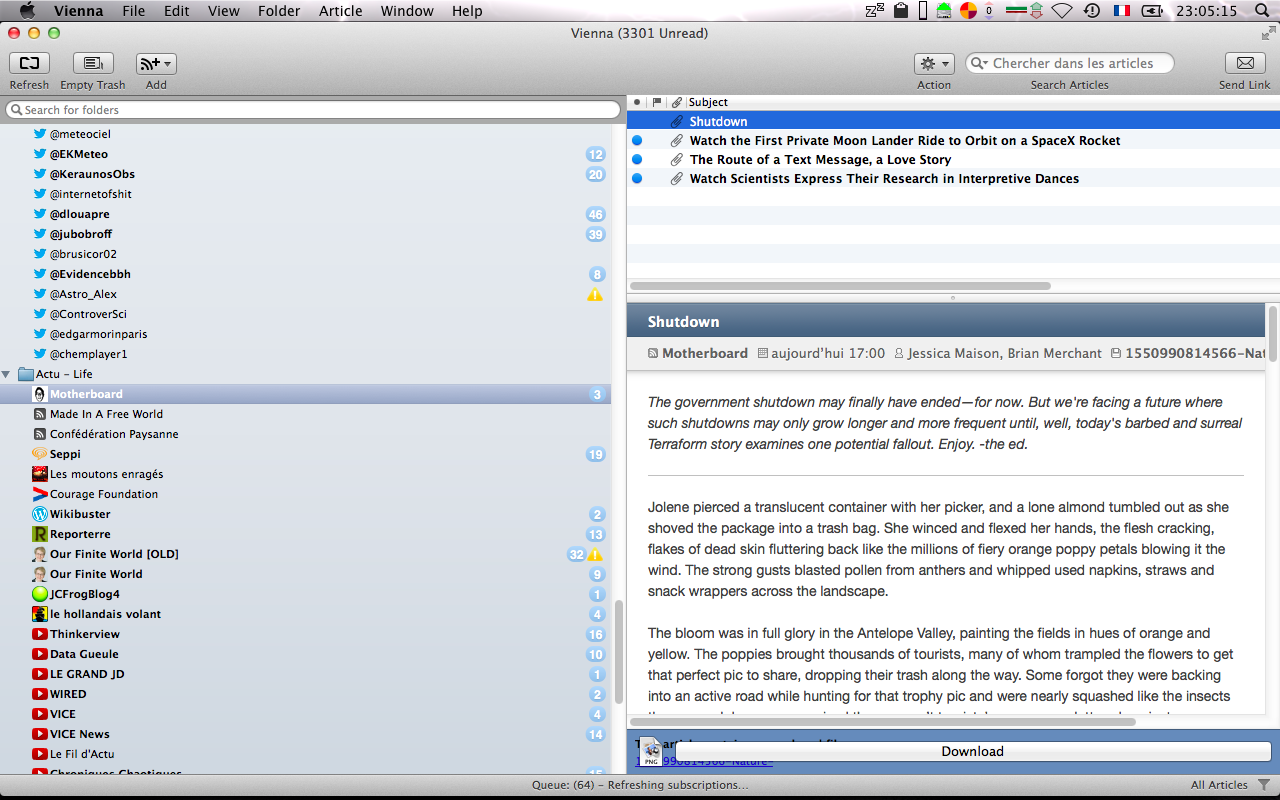Select the @EKMeteo Twitter feed
Screen dimensions: 1280x800
pos(79,154)
